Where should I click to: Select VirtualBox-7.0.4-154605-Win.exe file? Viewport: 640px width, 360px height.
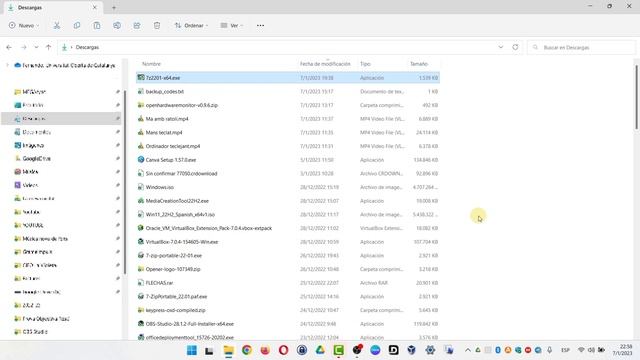(x=288, y=242)
